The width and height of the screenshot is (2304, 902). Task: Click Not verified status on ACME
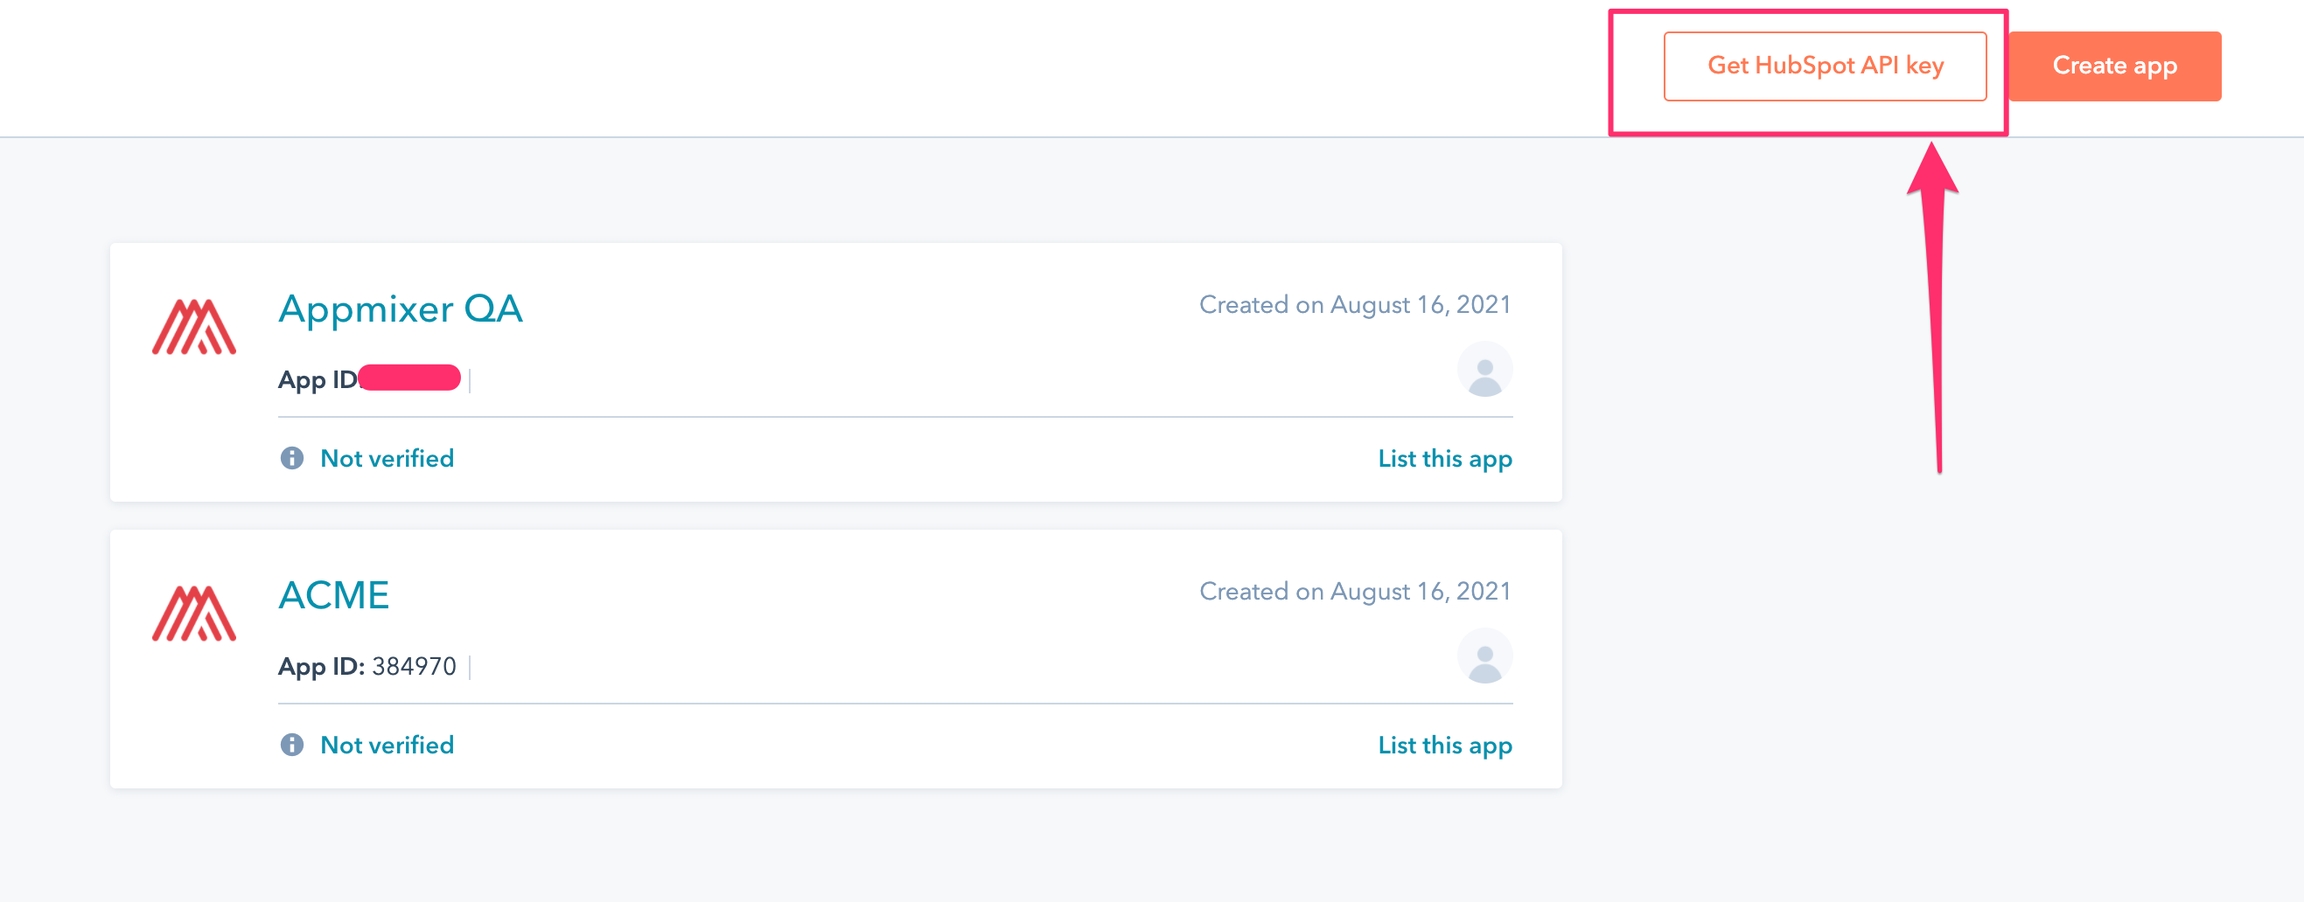tap(387, 746)
